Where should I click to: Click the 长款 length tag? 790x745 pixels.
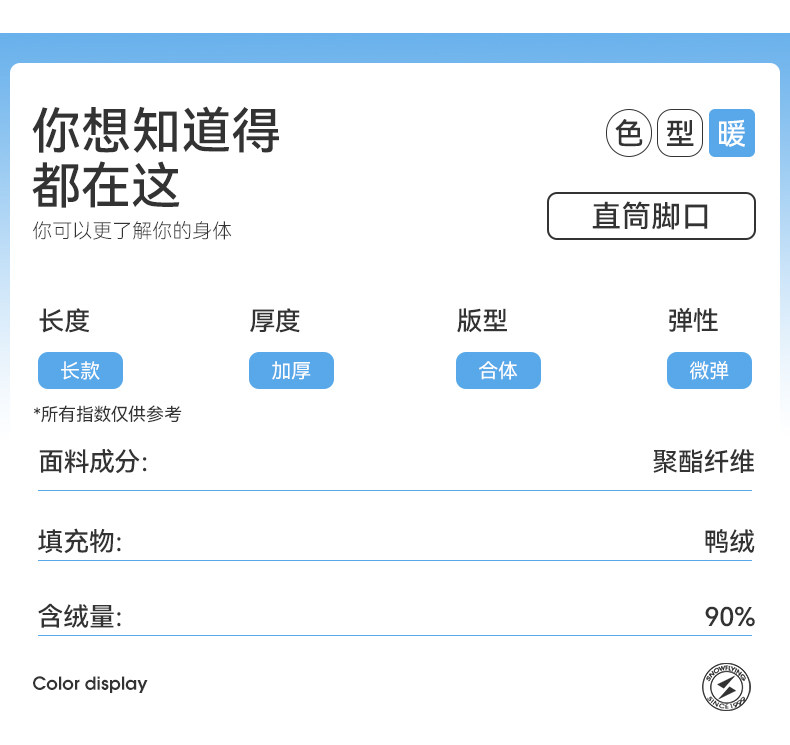[80, 371]
